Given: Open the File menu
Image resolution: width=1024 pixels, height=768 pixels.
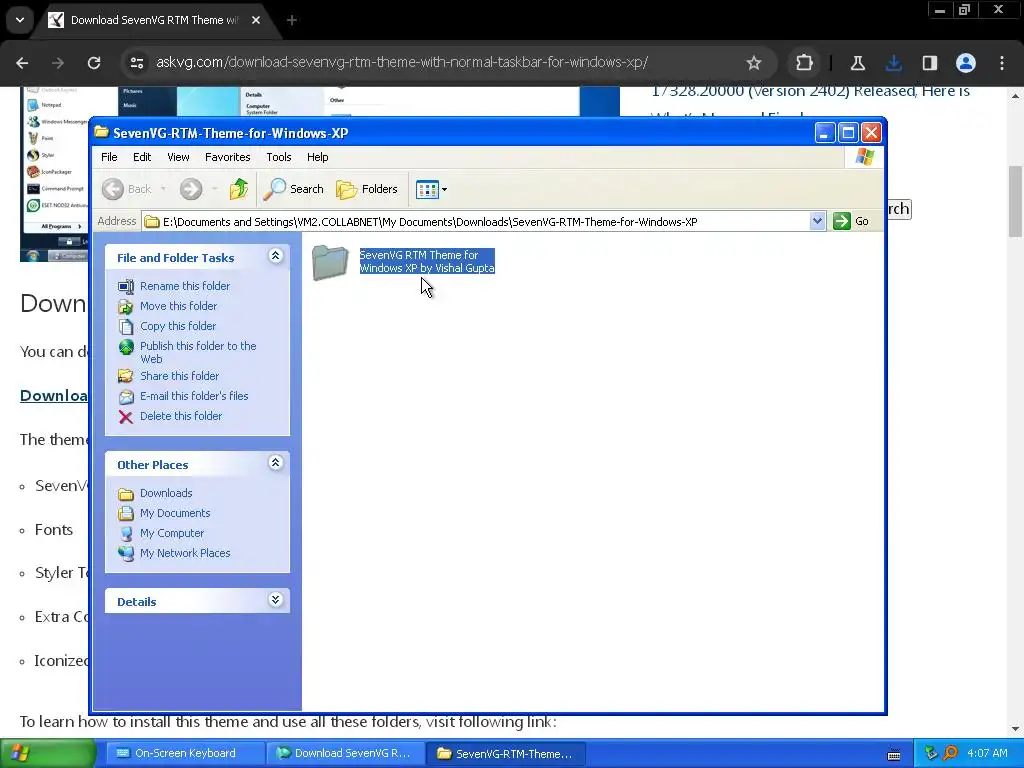Looking at the screenshot, I should (x=109, y=157).
